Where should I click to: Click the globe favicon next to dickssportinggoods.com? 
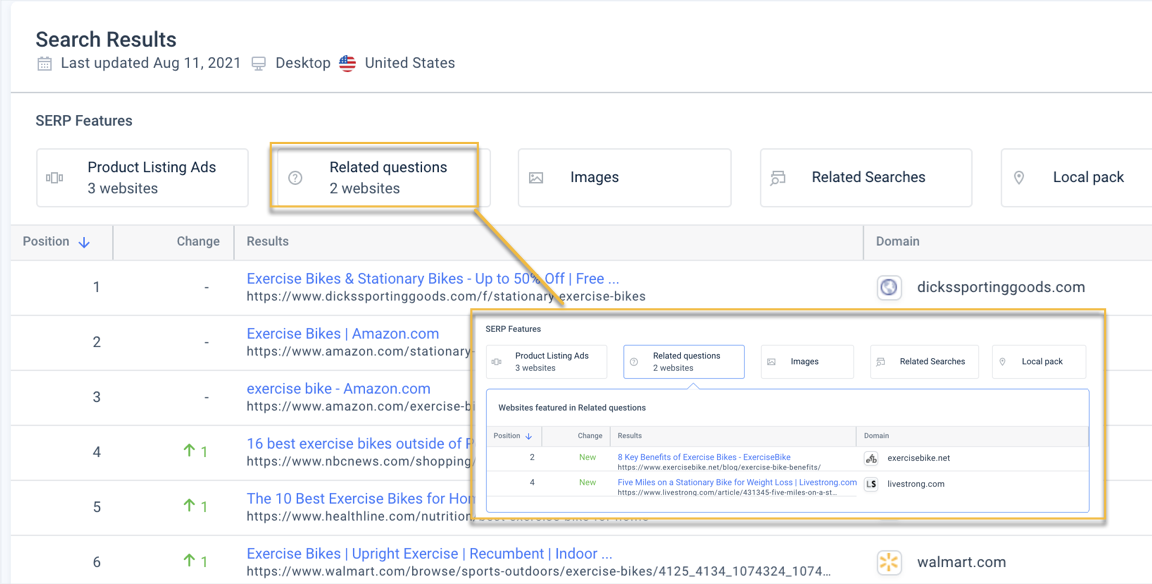(889, 287)
